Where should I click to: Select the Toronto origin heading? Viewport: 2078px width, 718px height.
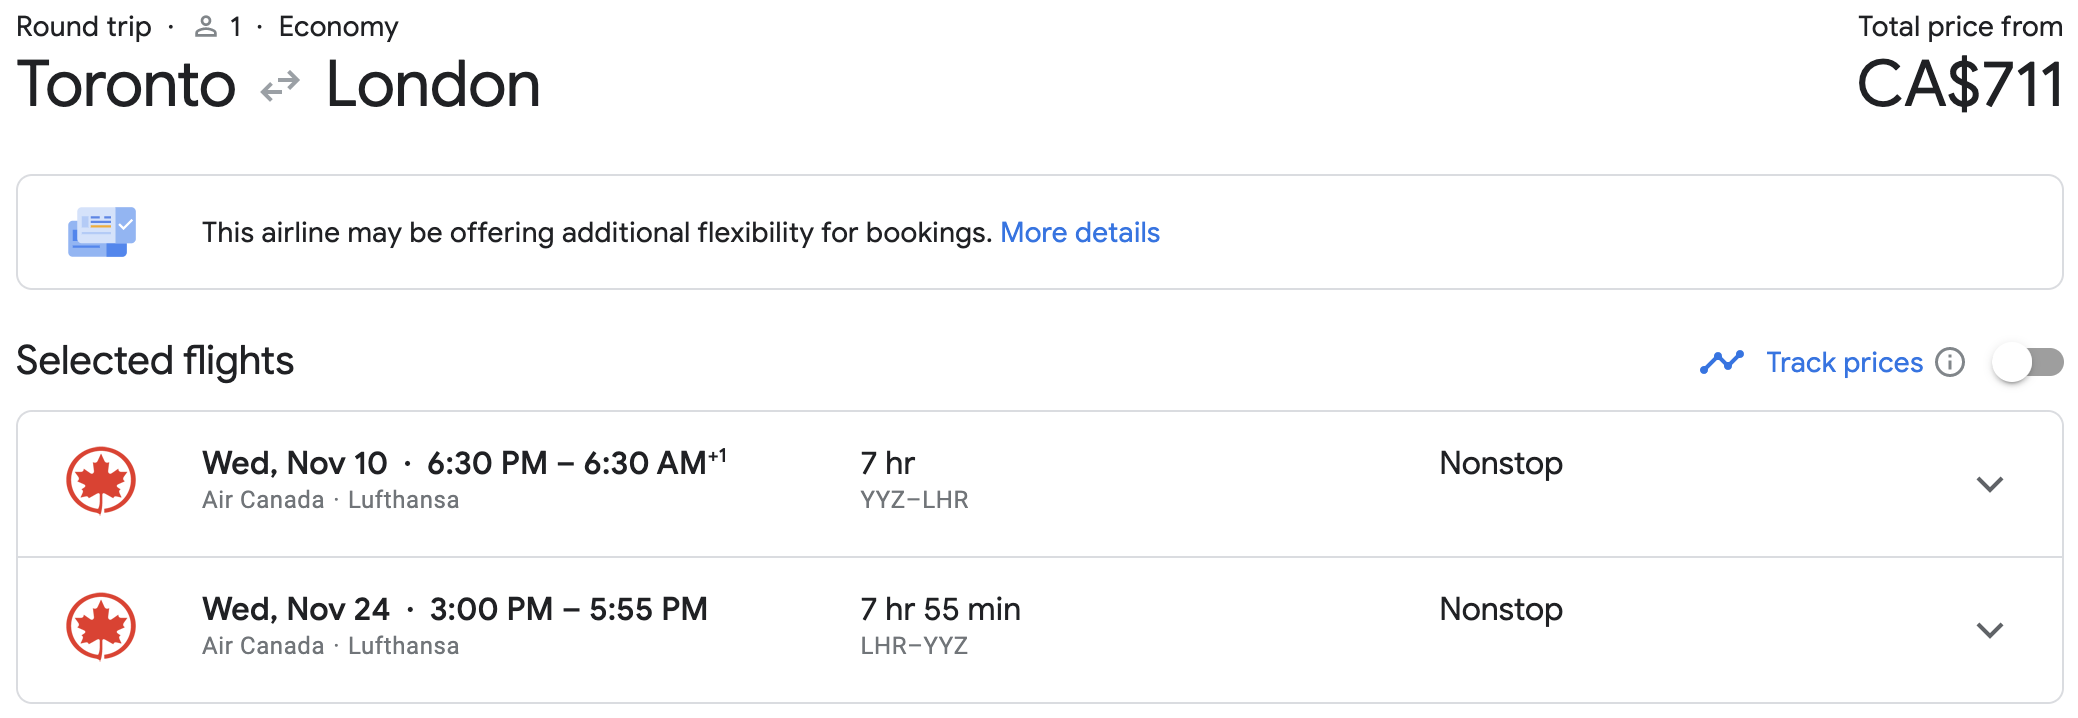click(127, 85)
